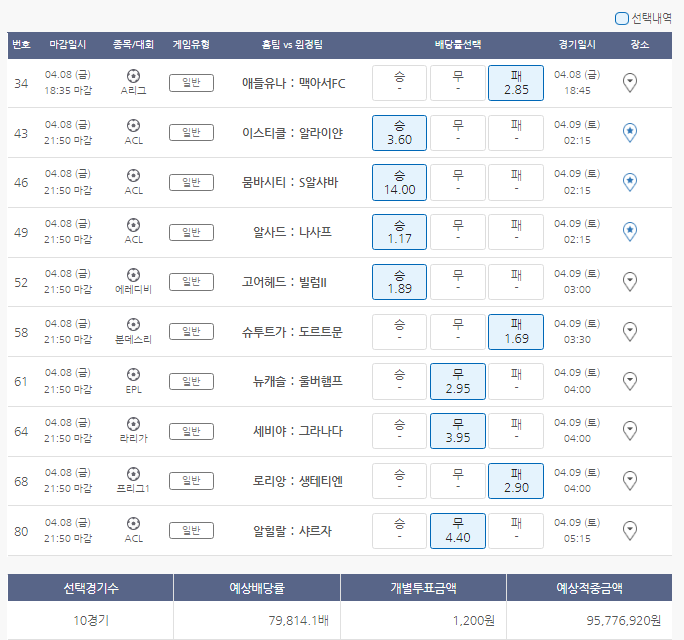
Task: Deselect 승 1.89 for 고어헤드 vs 빌럼II
Action: click(x=399, y=282)
